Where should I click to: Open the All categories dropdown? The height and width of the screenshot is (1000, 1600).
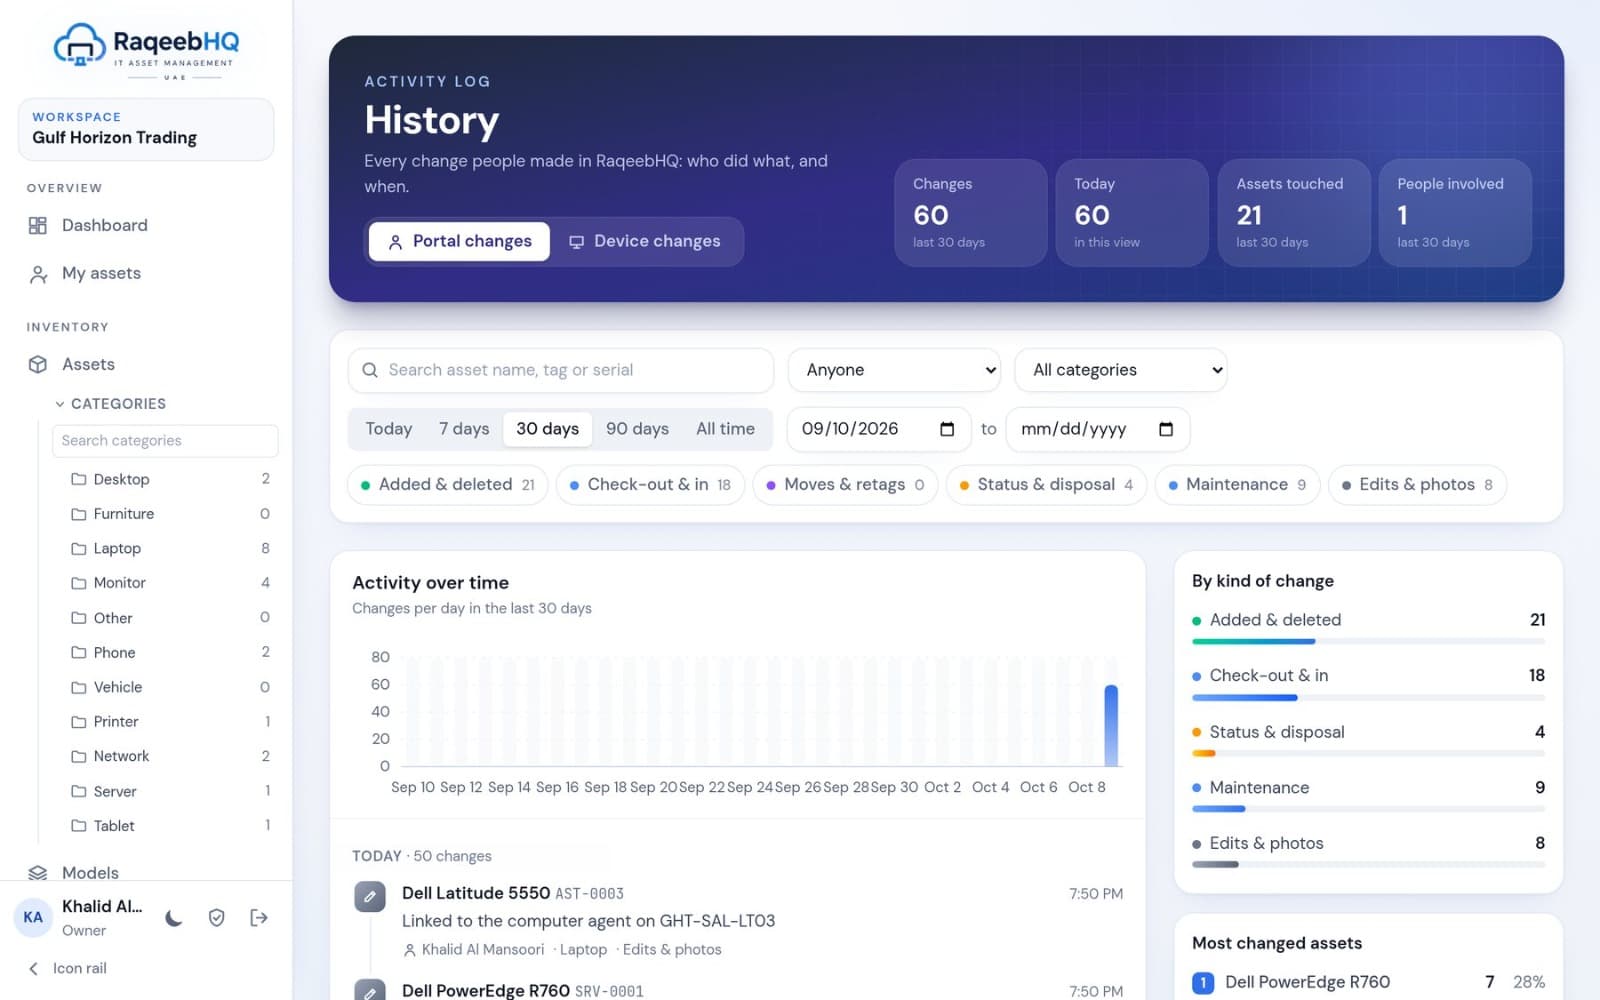(x=1121, y=370)
